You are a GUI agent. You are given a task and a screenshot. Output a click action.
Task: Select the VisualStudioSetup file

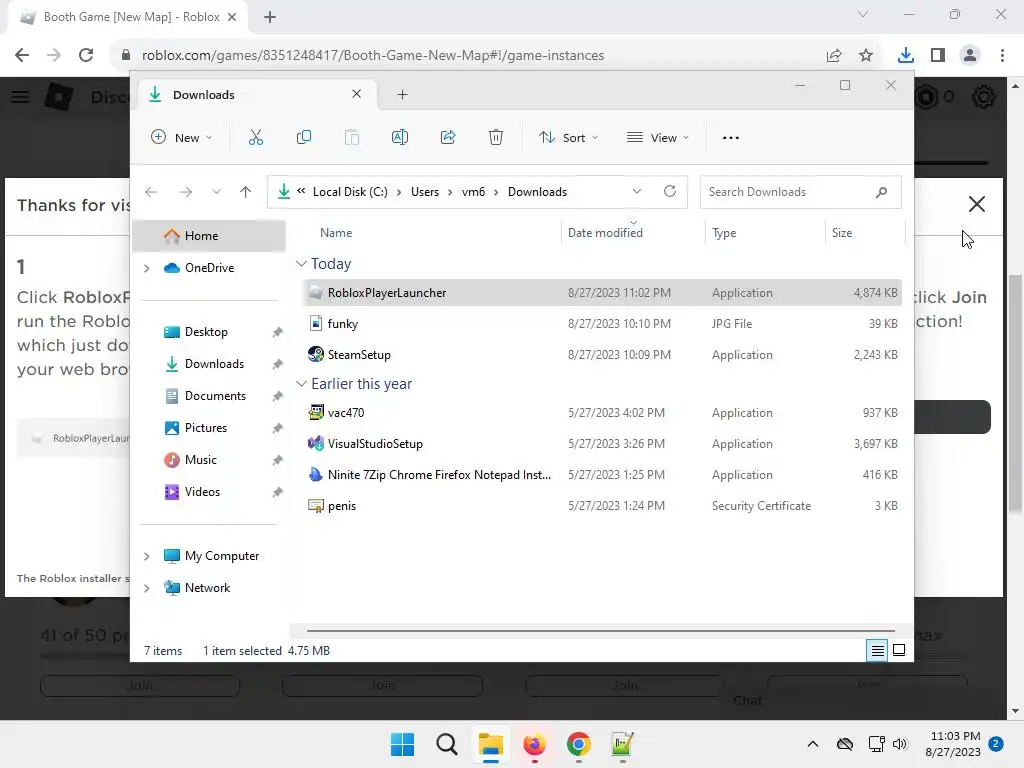(x=601, y=444)
